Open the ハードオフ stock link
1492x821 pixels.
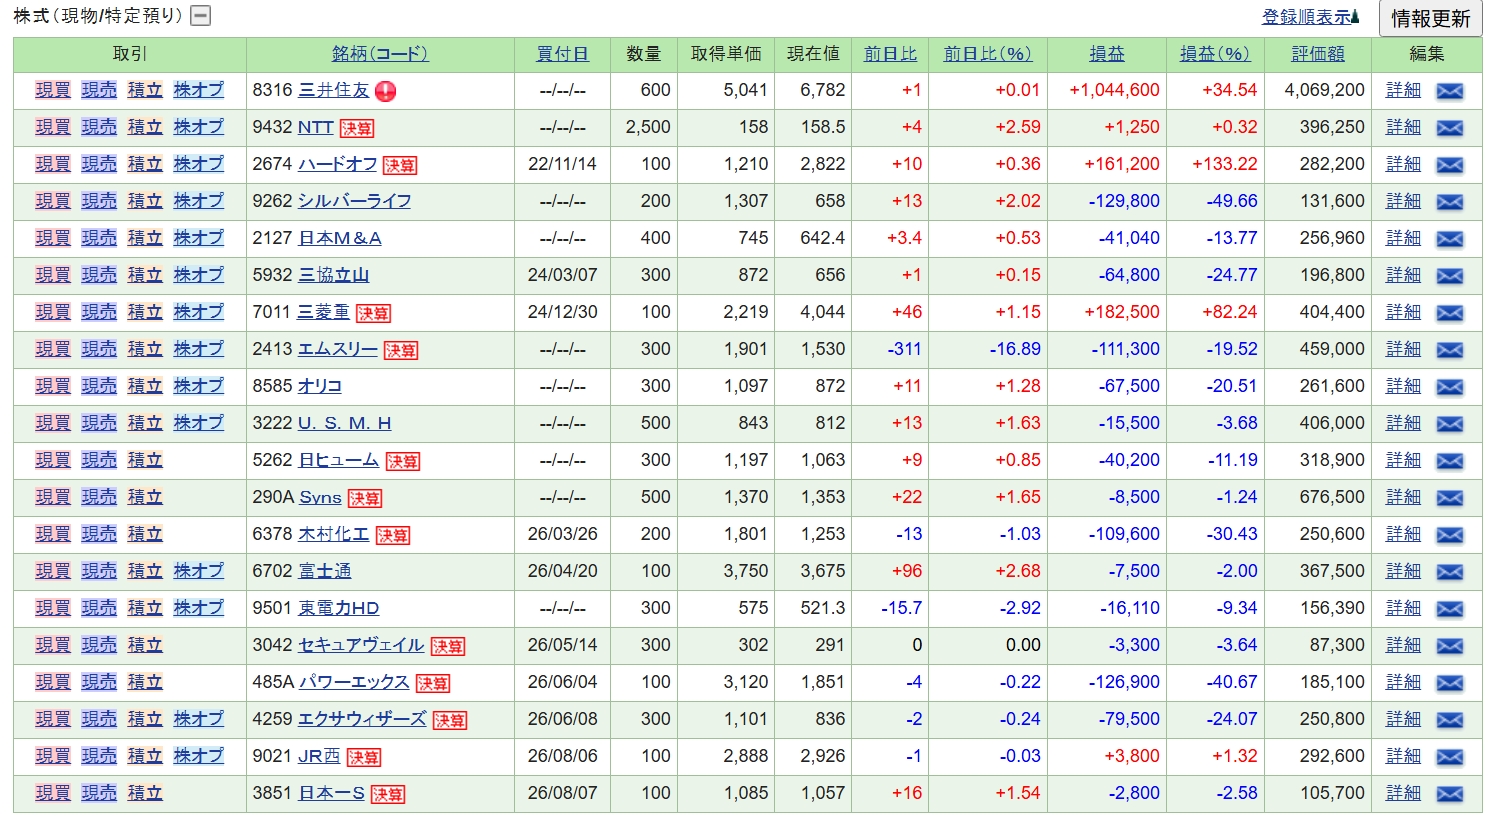tap(337, 164)
